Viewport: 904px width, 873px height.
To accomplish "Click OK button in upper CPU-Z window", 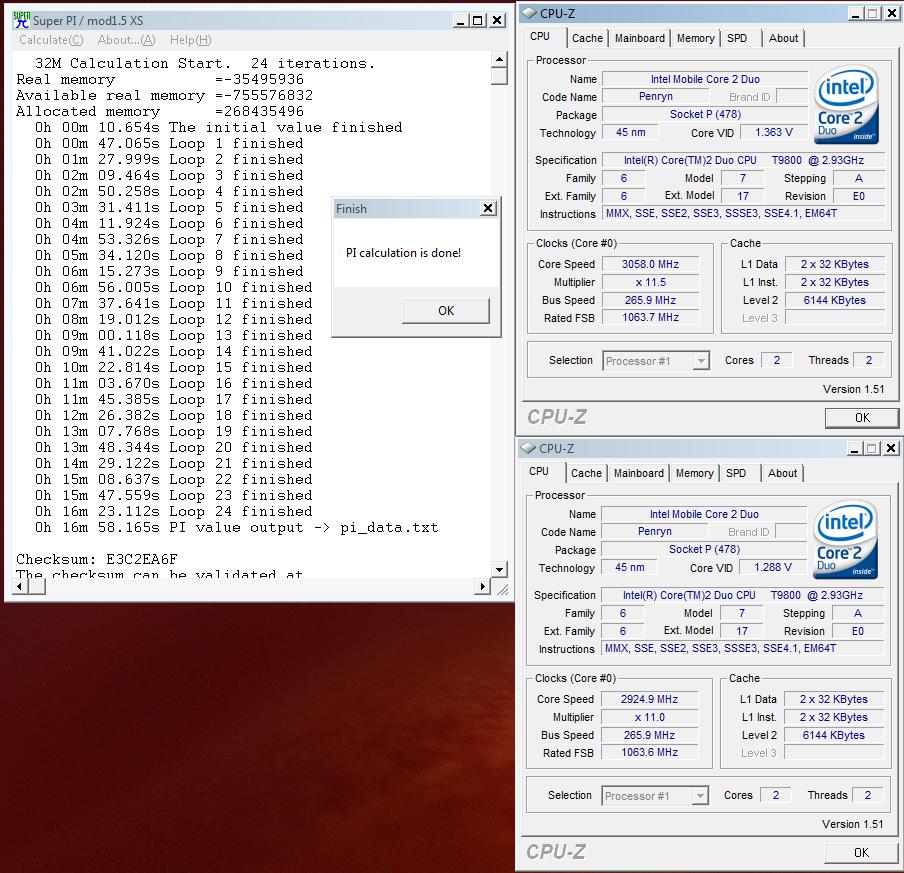I will 862,417.
